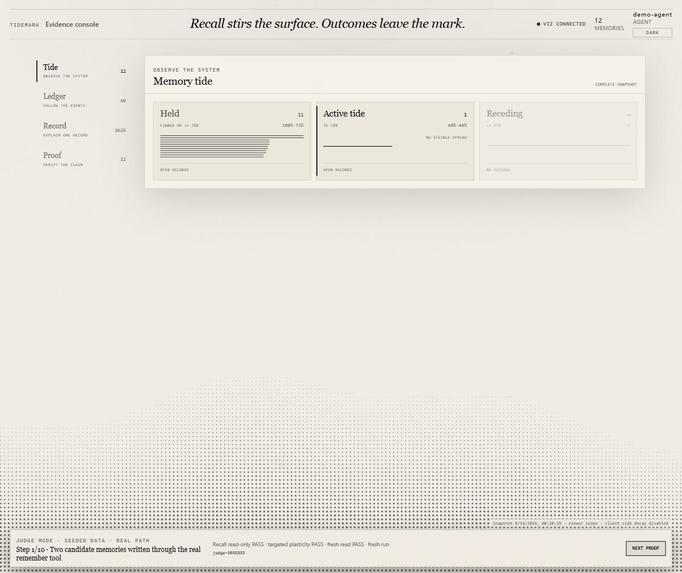Click the Step 1/10 description text
The height and width of the screenshot is (573, 682).
tap(108, 553)
